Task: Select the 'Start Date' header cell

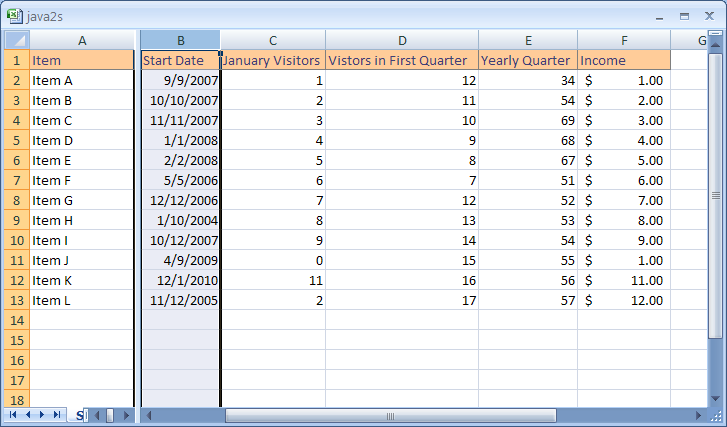Action: click(180, 60)
